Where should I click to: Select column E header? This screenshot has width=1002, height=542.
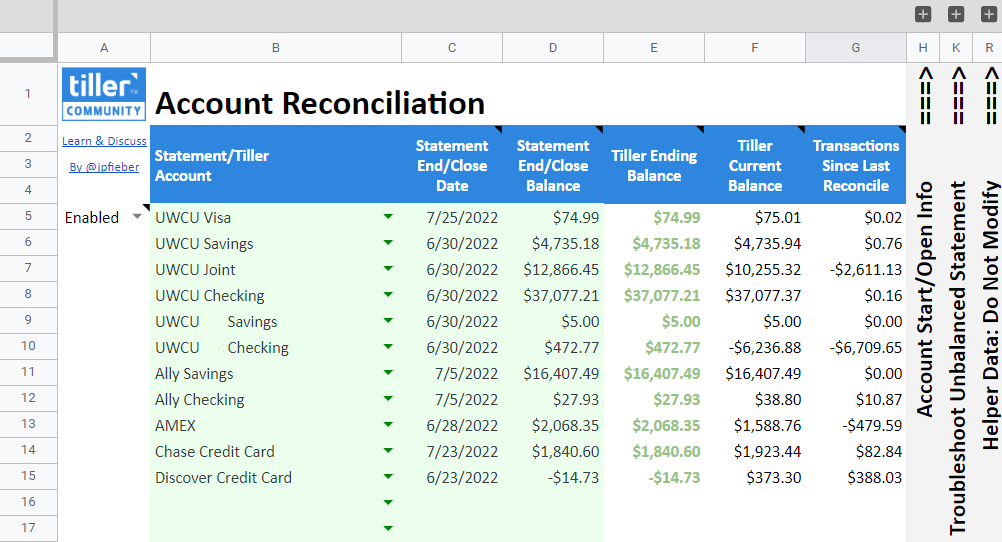[654, 48]
